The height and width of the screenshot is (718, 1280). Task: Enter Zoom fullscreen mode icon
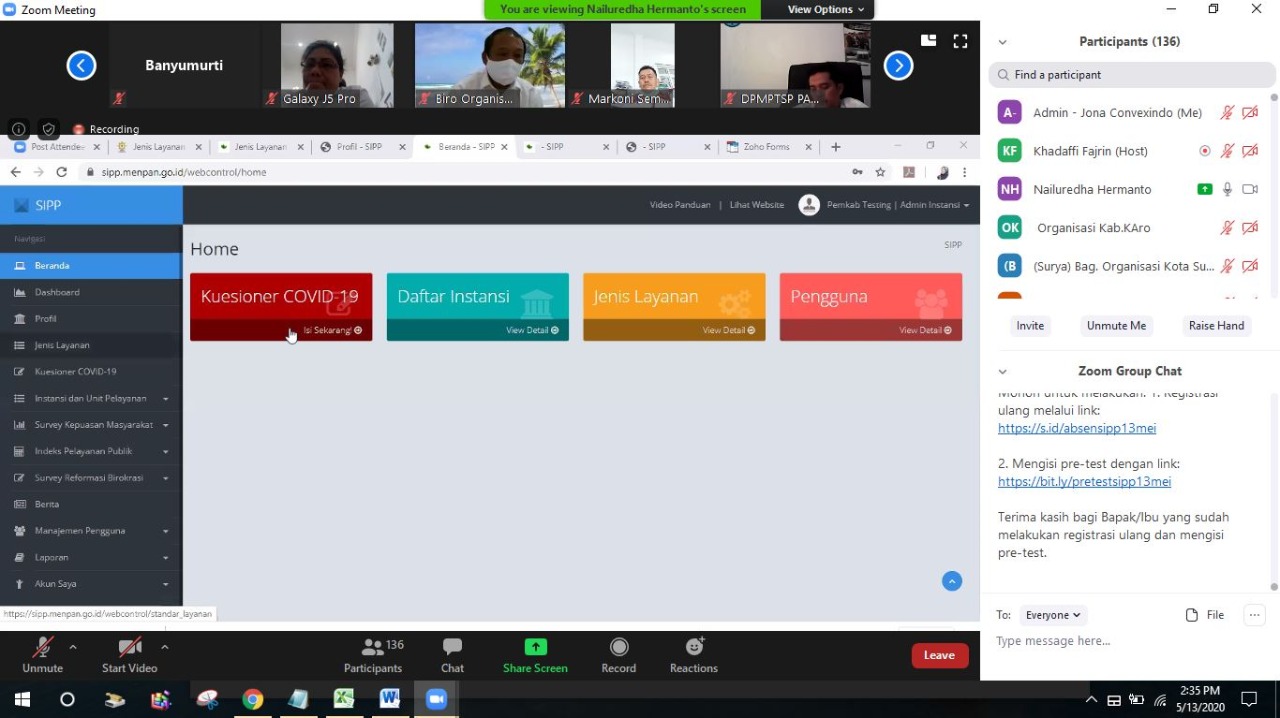(960, 41)
